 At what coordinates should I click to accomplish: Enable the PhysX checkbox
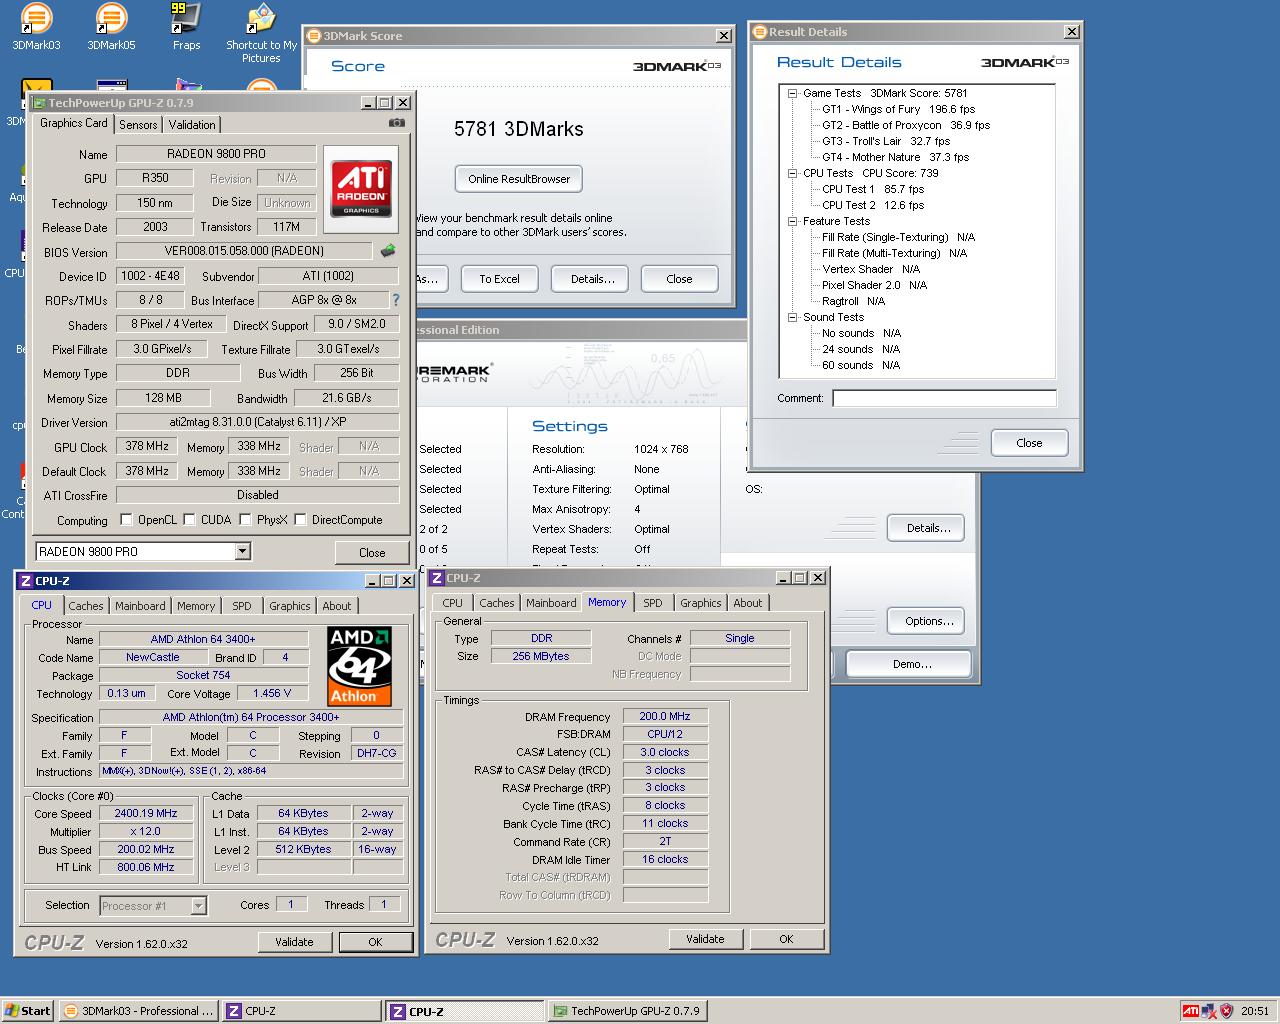coord(245,520)
